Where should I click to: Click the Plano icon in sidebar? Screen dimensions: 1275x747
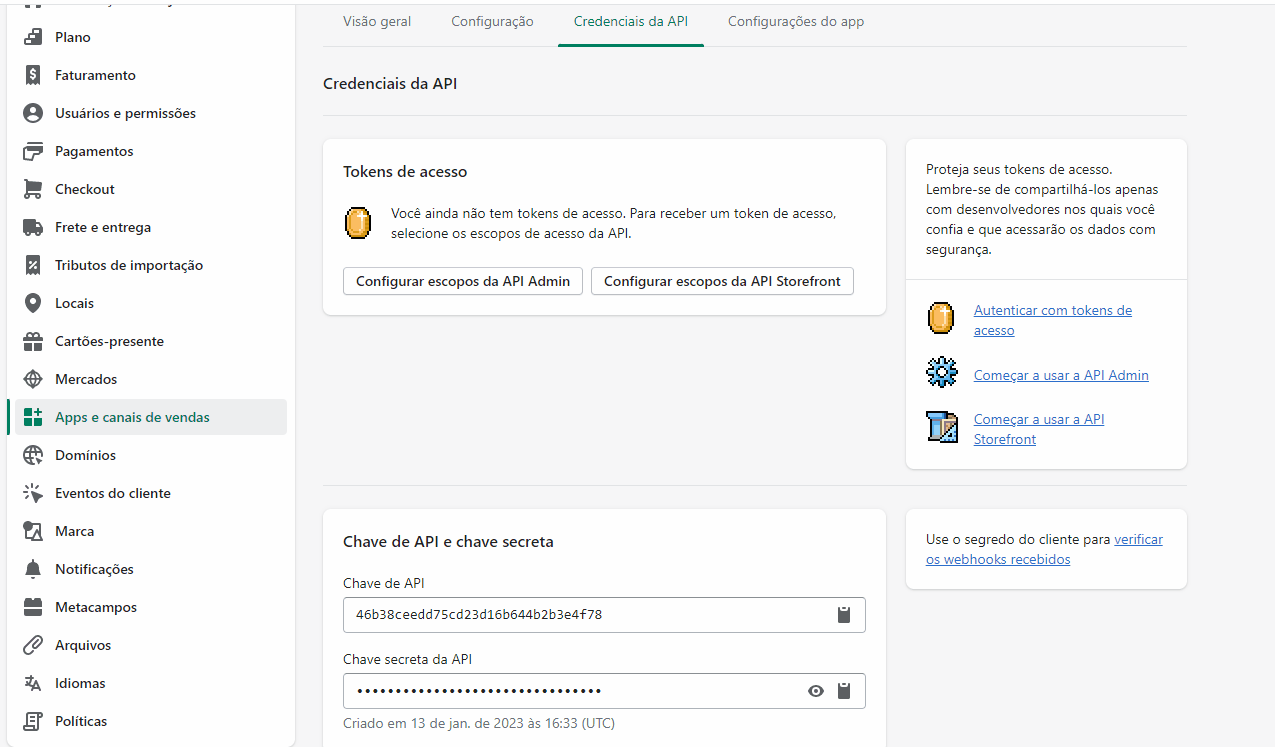[x=33, y=37]
